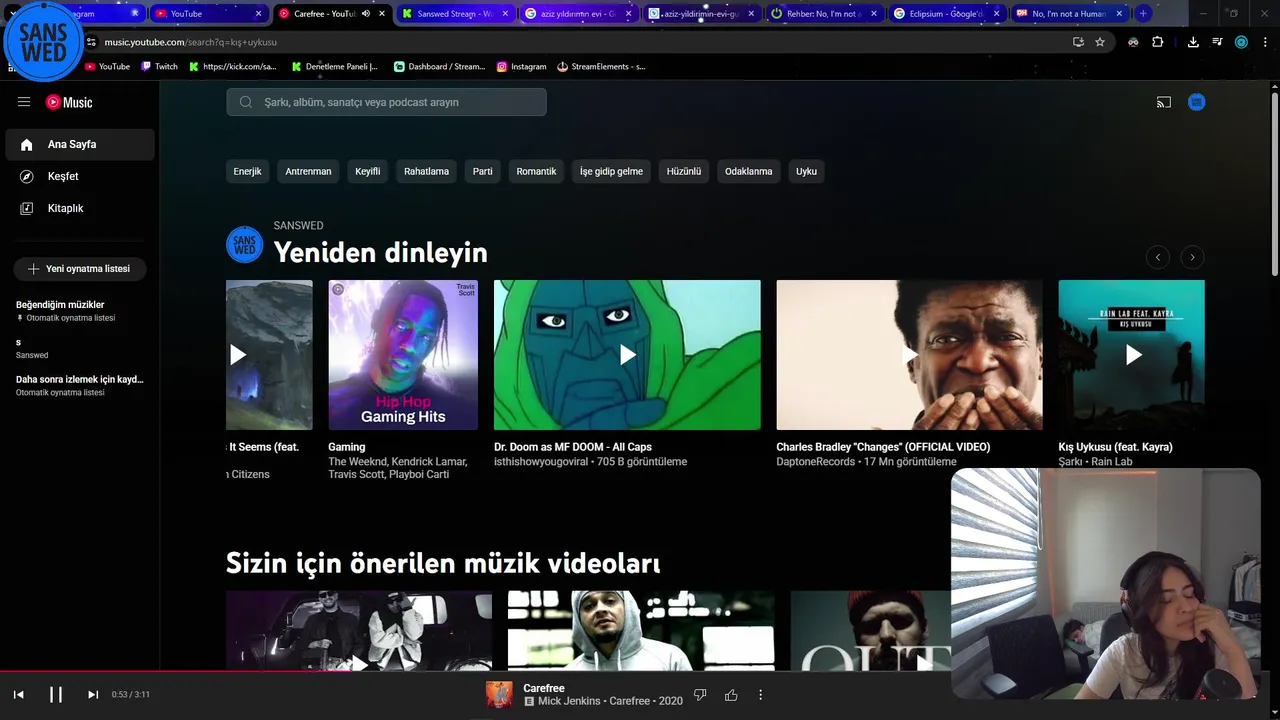The image size is (1280, 720).
Task: Play Kış Uykusu feat. Kayra thumbnail
Action: pos(1132,355)
